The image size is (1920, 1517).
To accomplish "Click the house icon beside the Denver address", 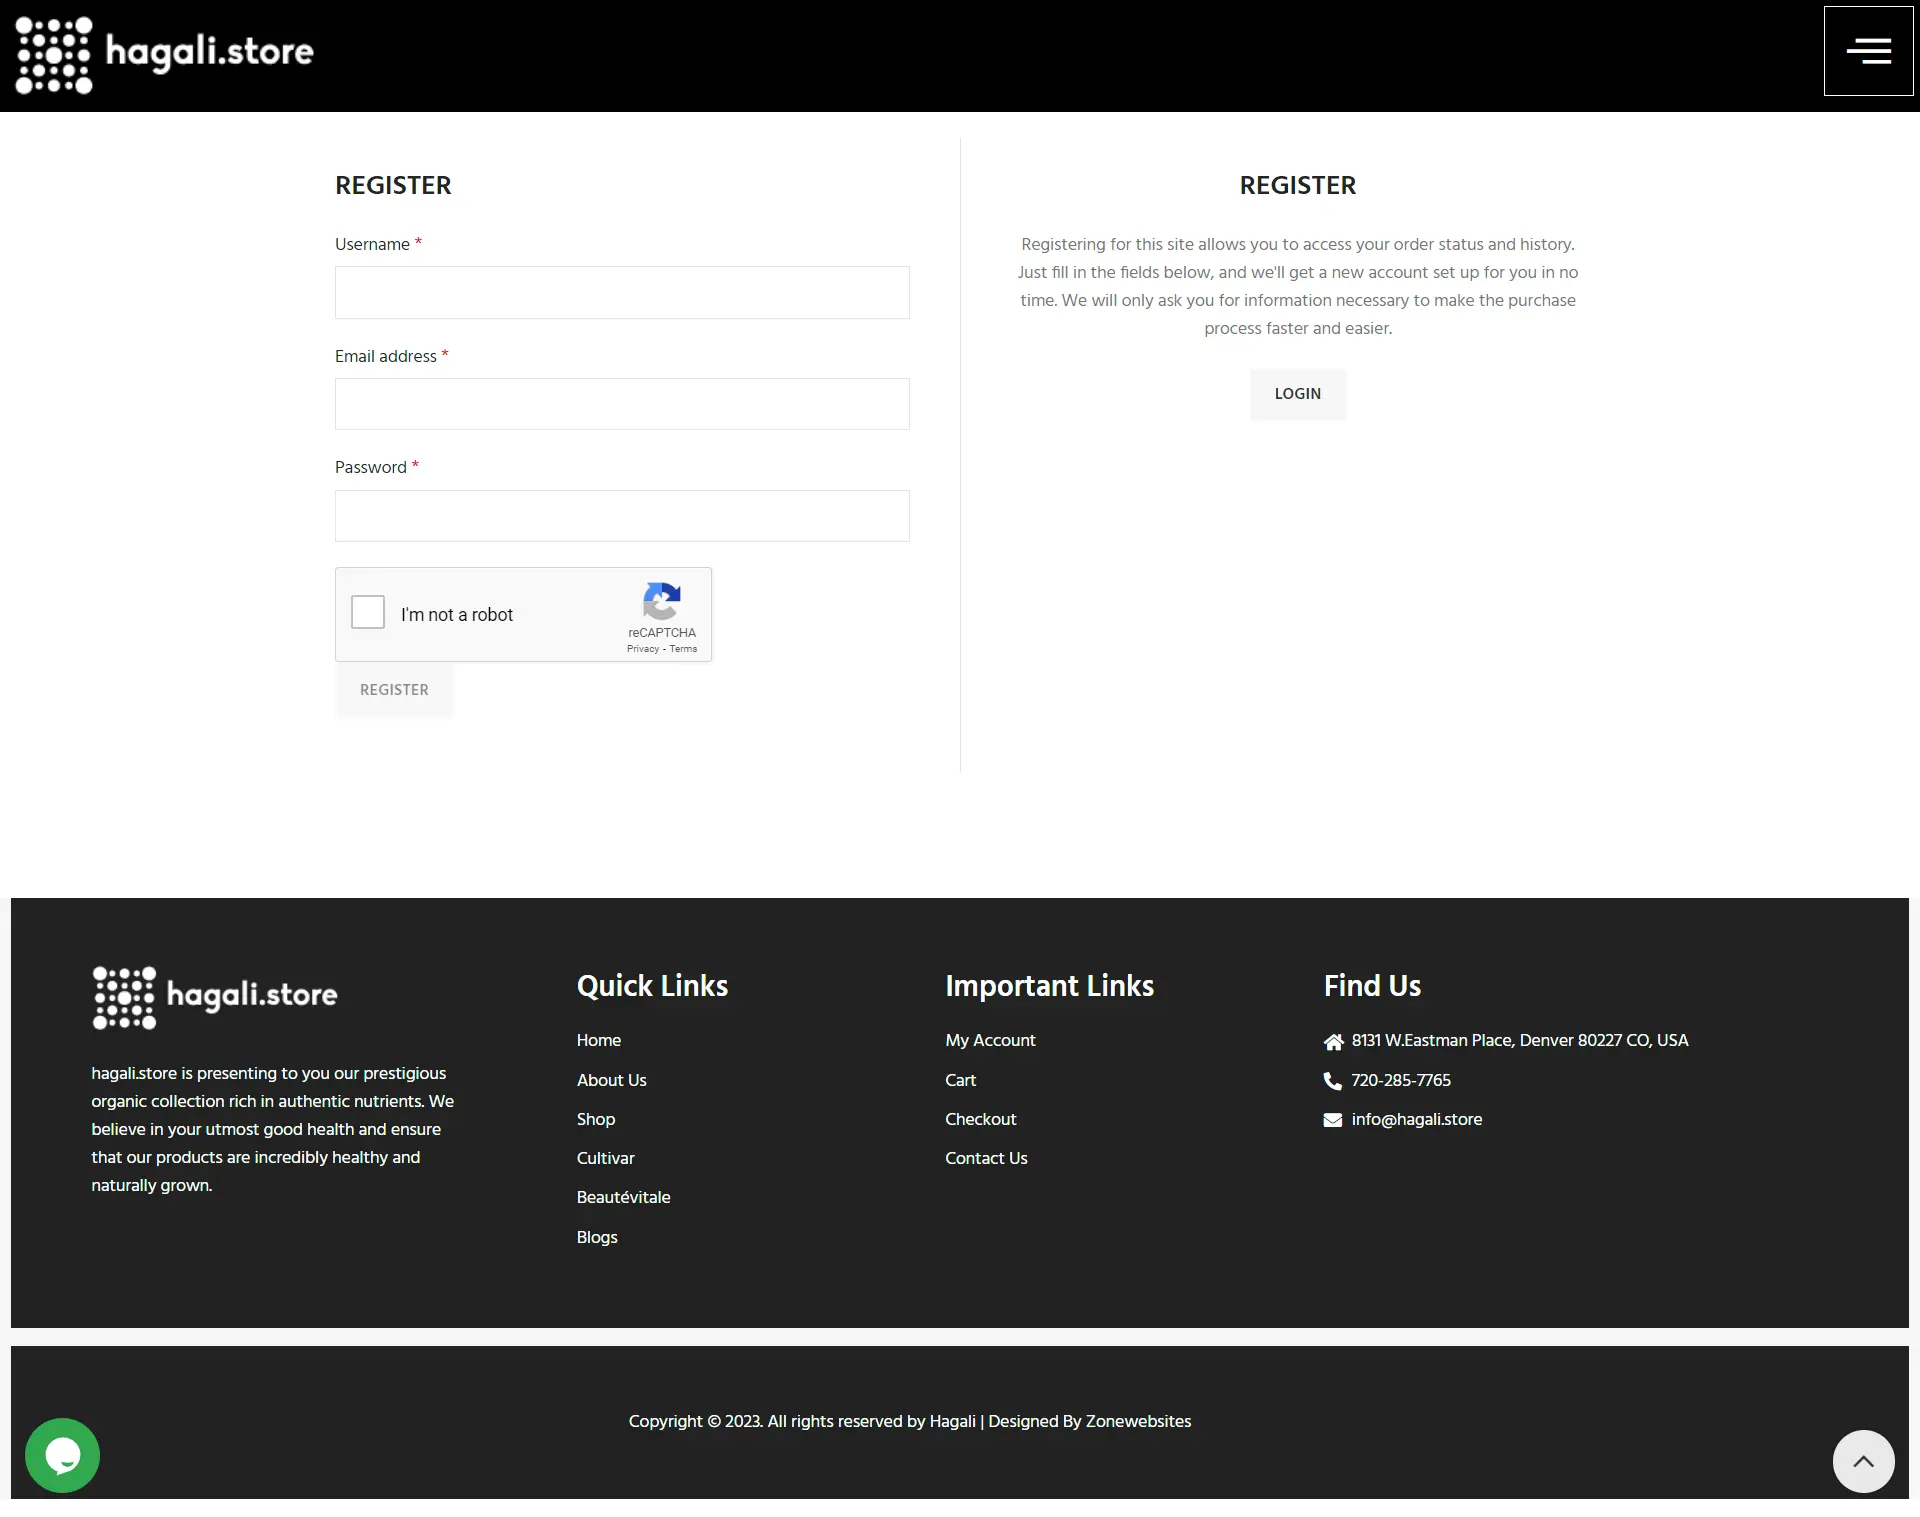I will pos(1333,1041).
